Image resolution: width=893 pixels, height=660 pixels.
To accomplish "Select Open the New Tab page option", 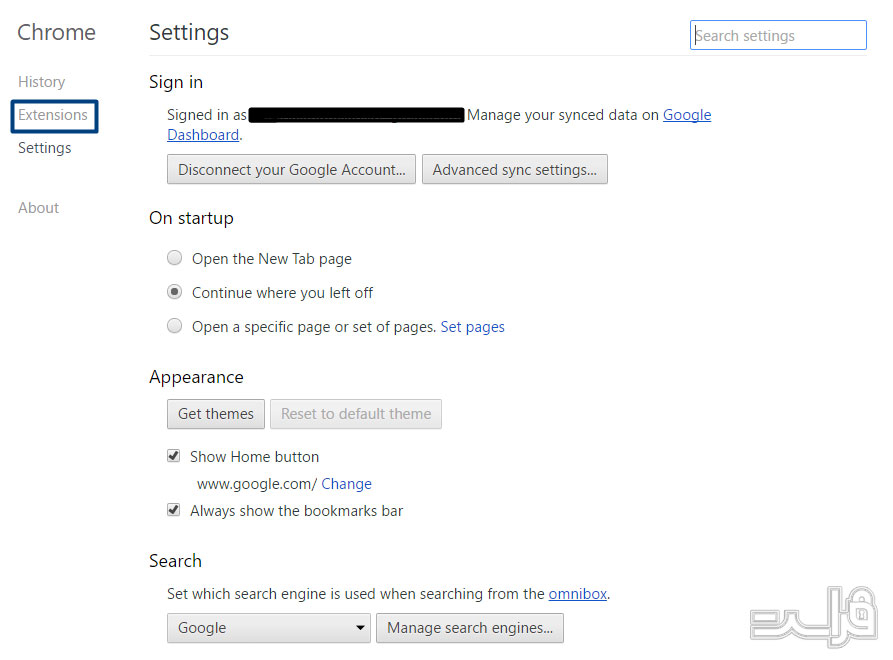I will (174, 258).
